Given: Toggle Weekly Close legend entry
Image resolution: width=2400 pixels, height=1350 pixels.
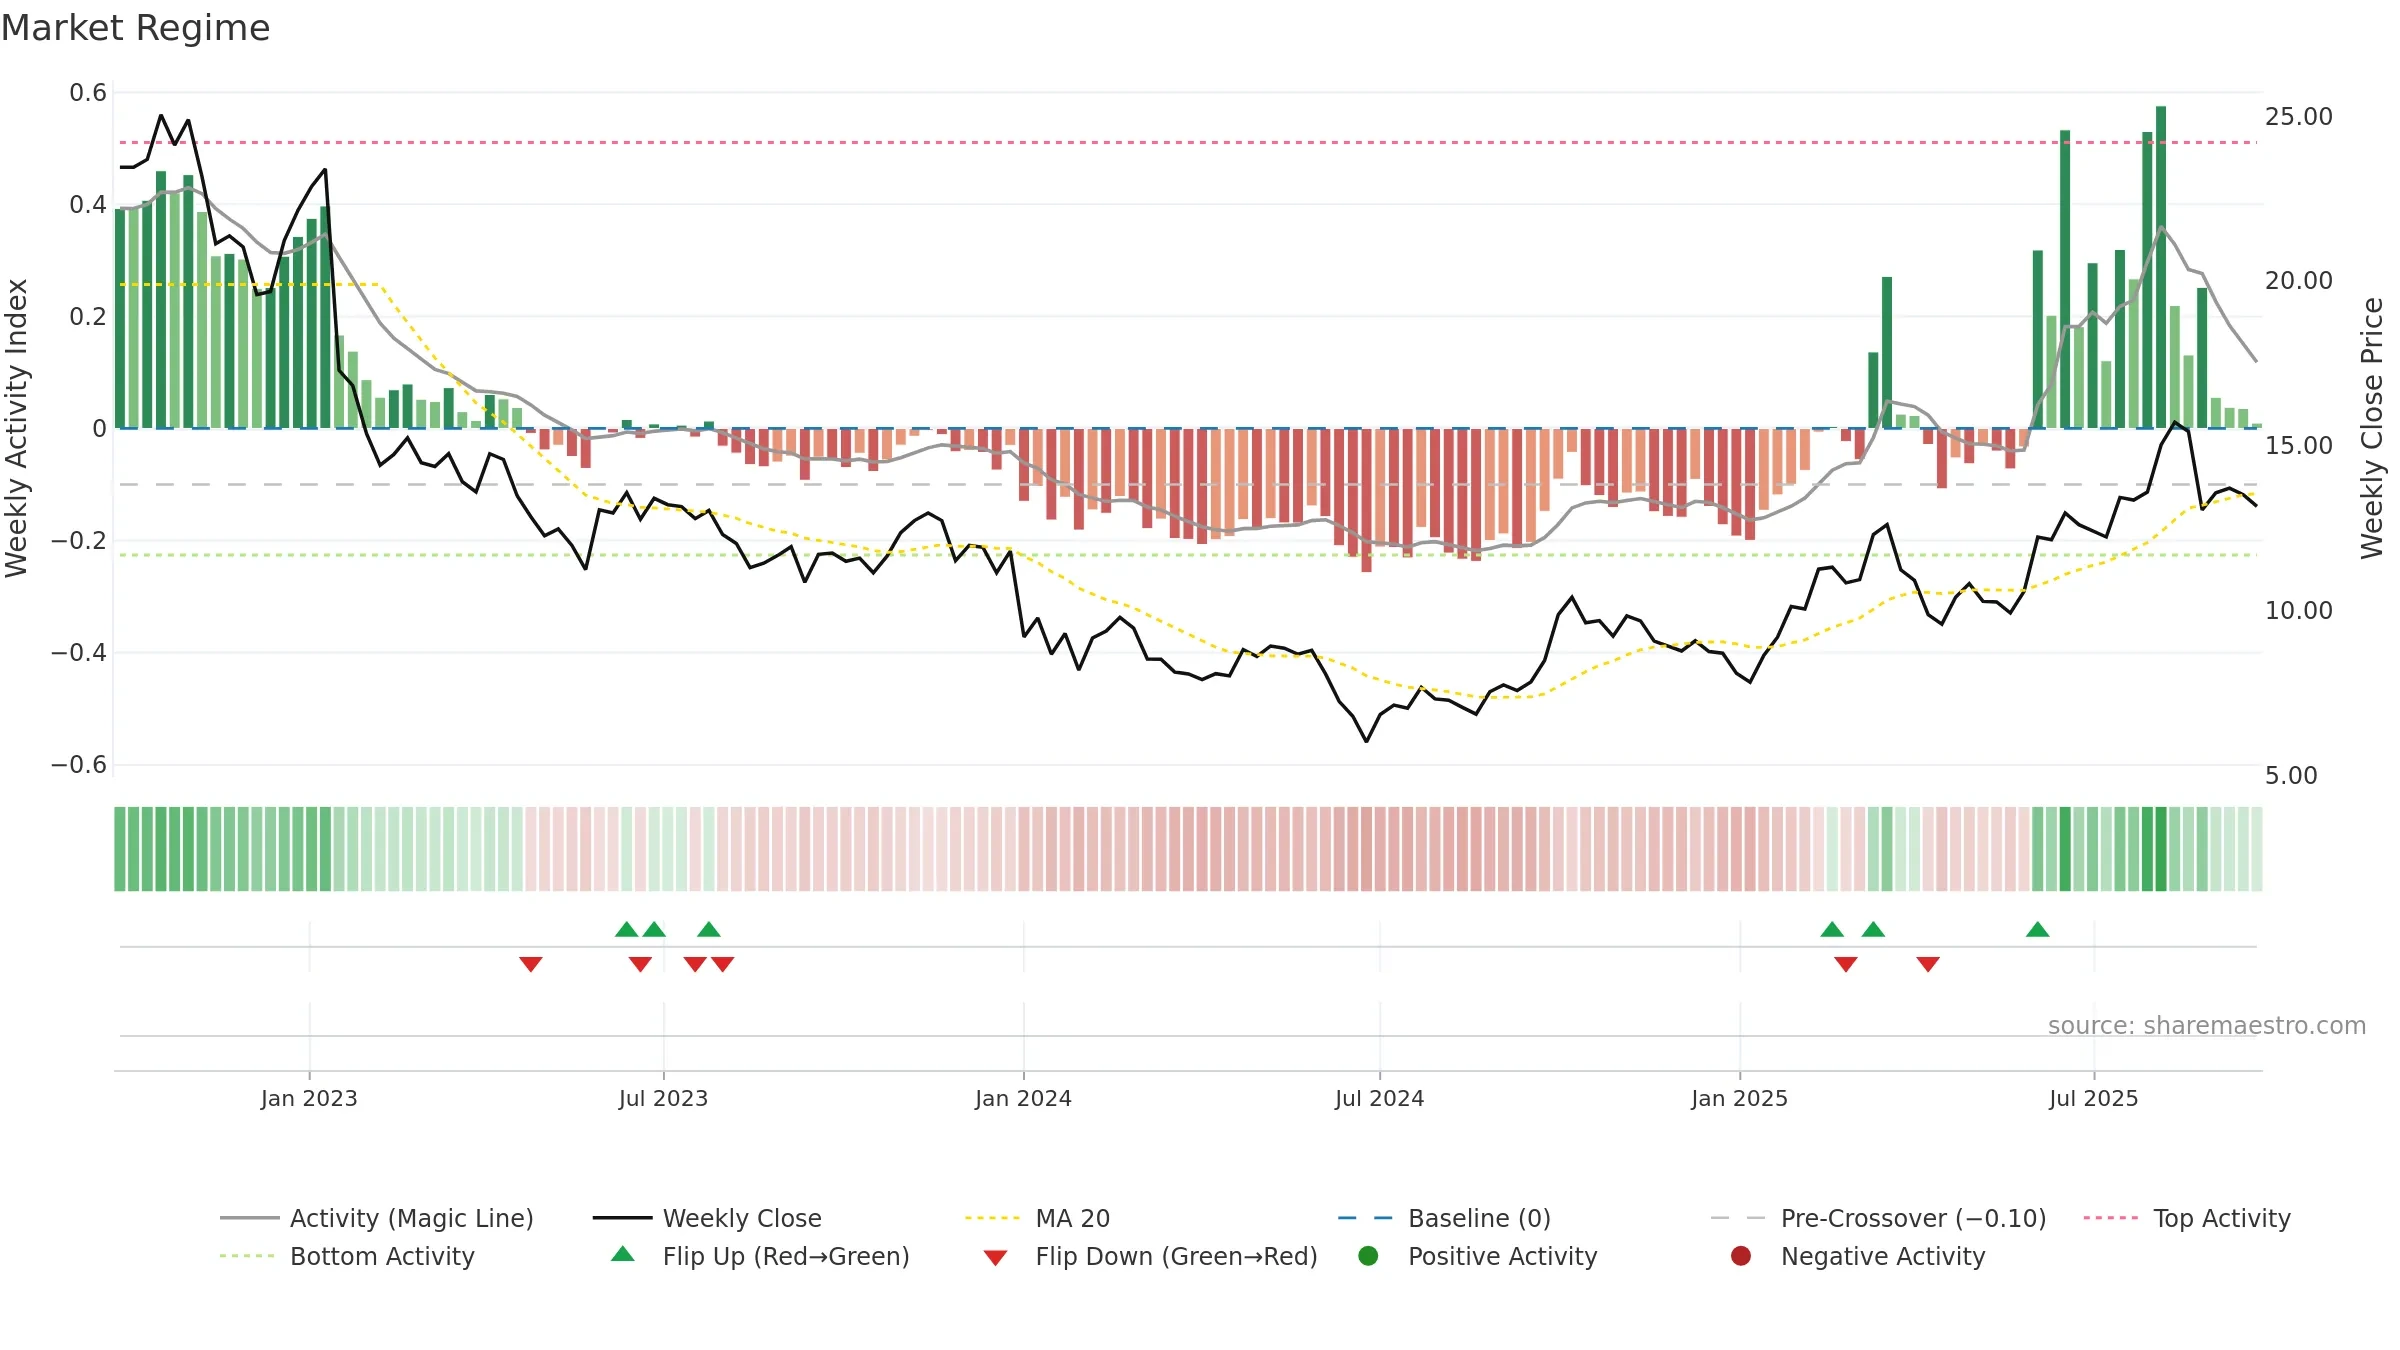Looking at the screenshot, I should pyautogui.click(x=707, y=1218).
